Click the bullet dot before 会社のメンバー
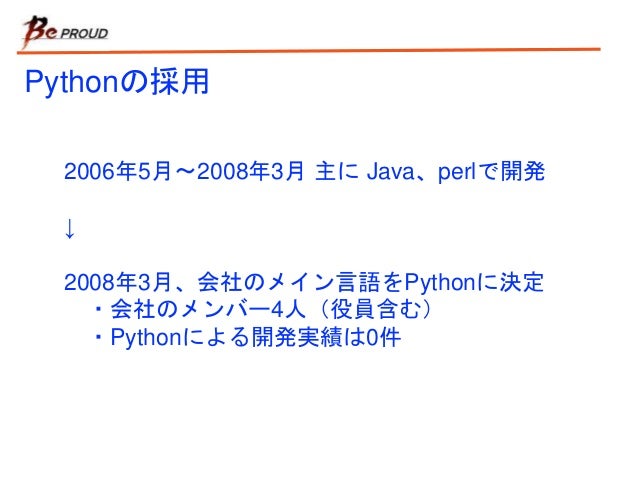This screenshot has width=638, height=479. (98, 309)
